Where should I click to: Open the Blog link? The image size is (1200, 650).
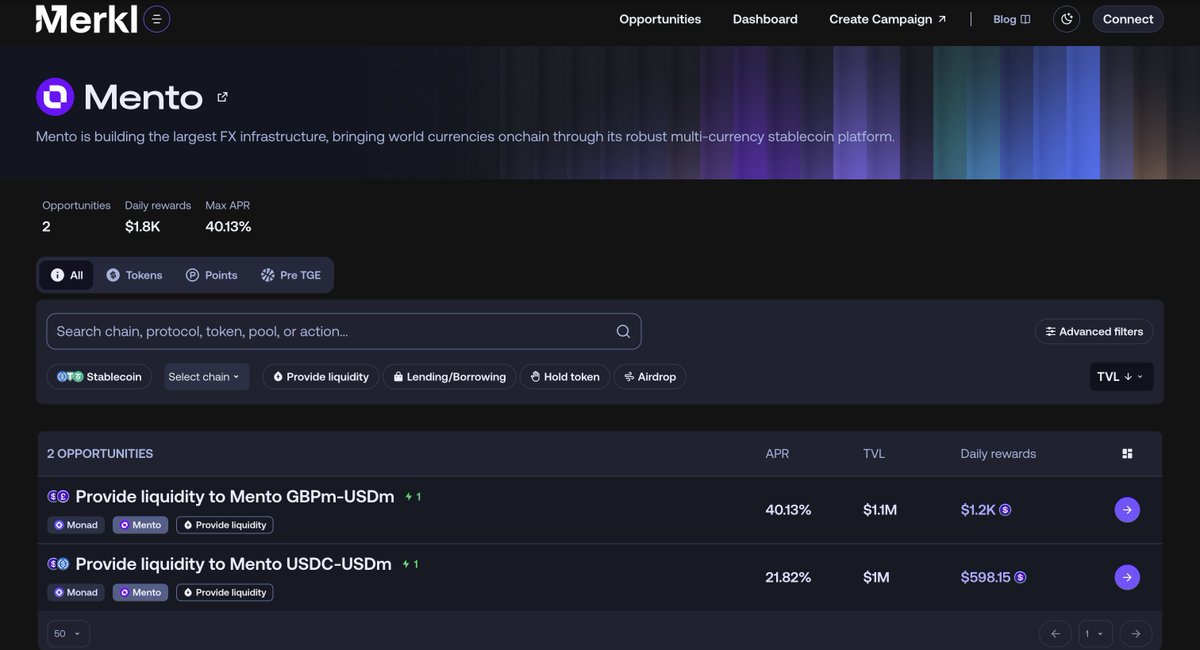point(1012,19)
